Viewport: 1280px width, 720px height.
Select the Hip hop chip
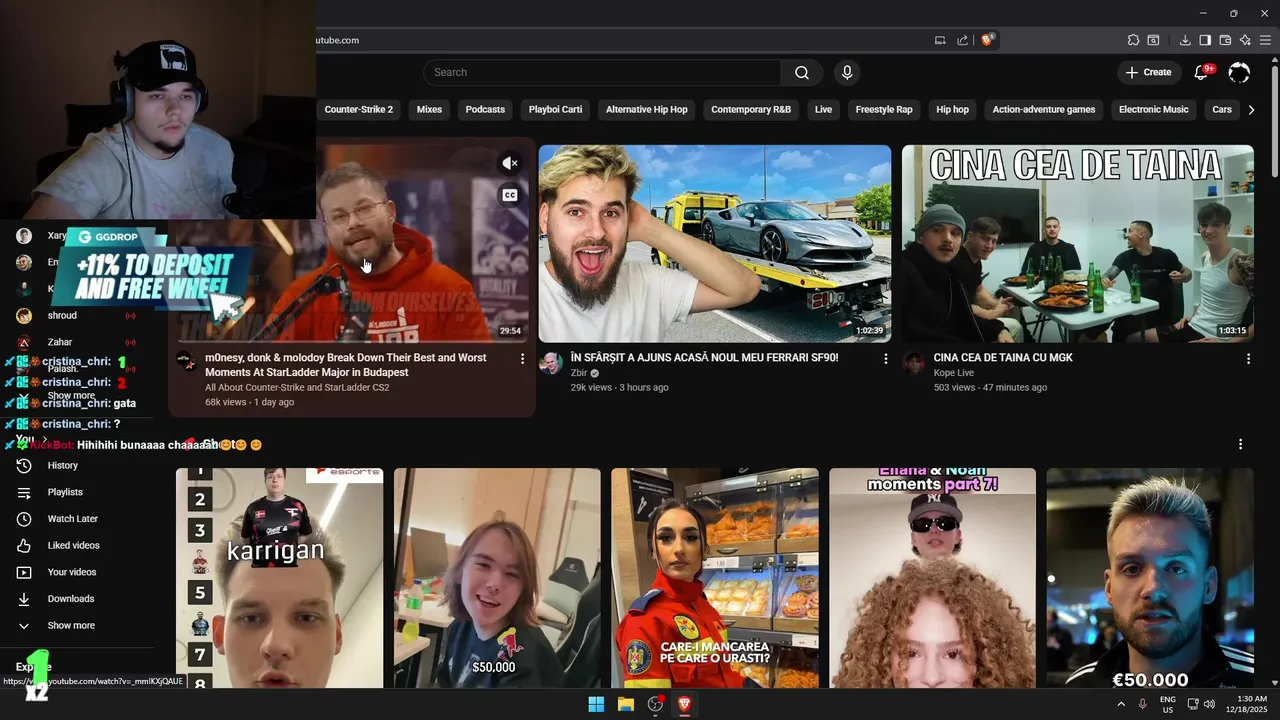(x=952, y=109)
